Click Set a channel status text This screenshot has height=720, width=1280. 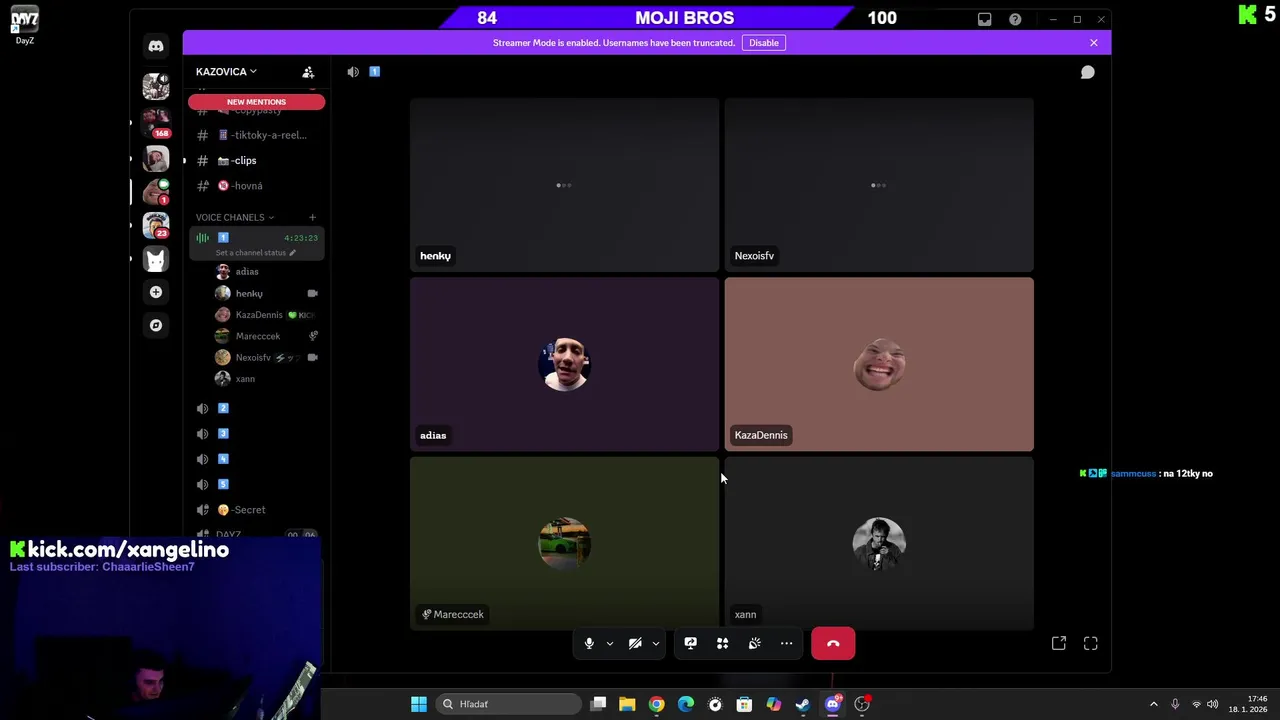[x=251, y=253]
